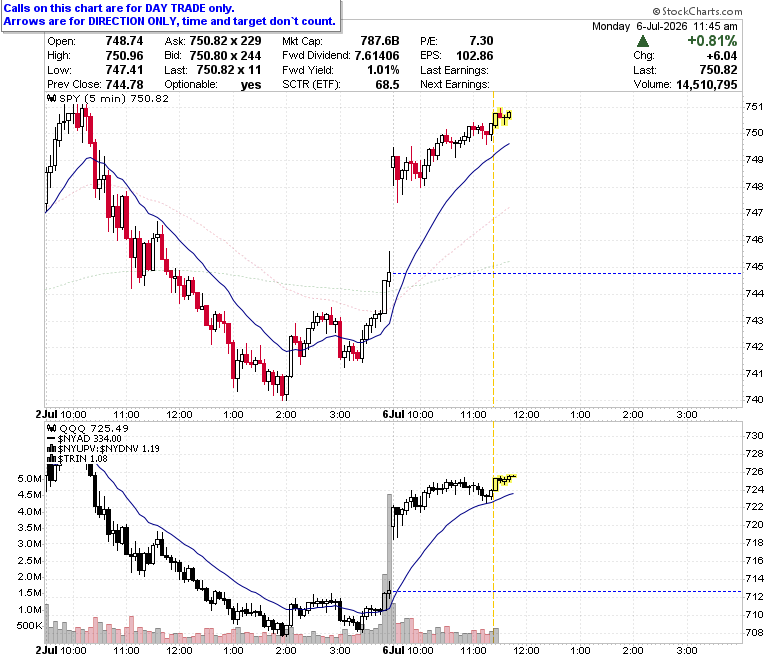Click the Optionable yes value
The width and height of the screenshot is (780, 659).
(x=251, y=85)
